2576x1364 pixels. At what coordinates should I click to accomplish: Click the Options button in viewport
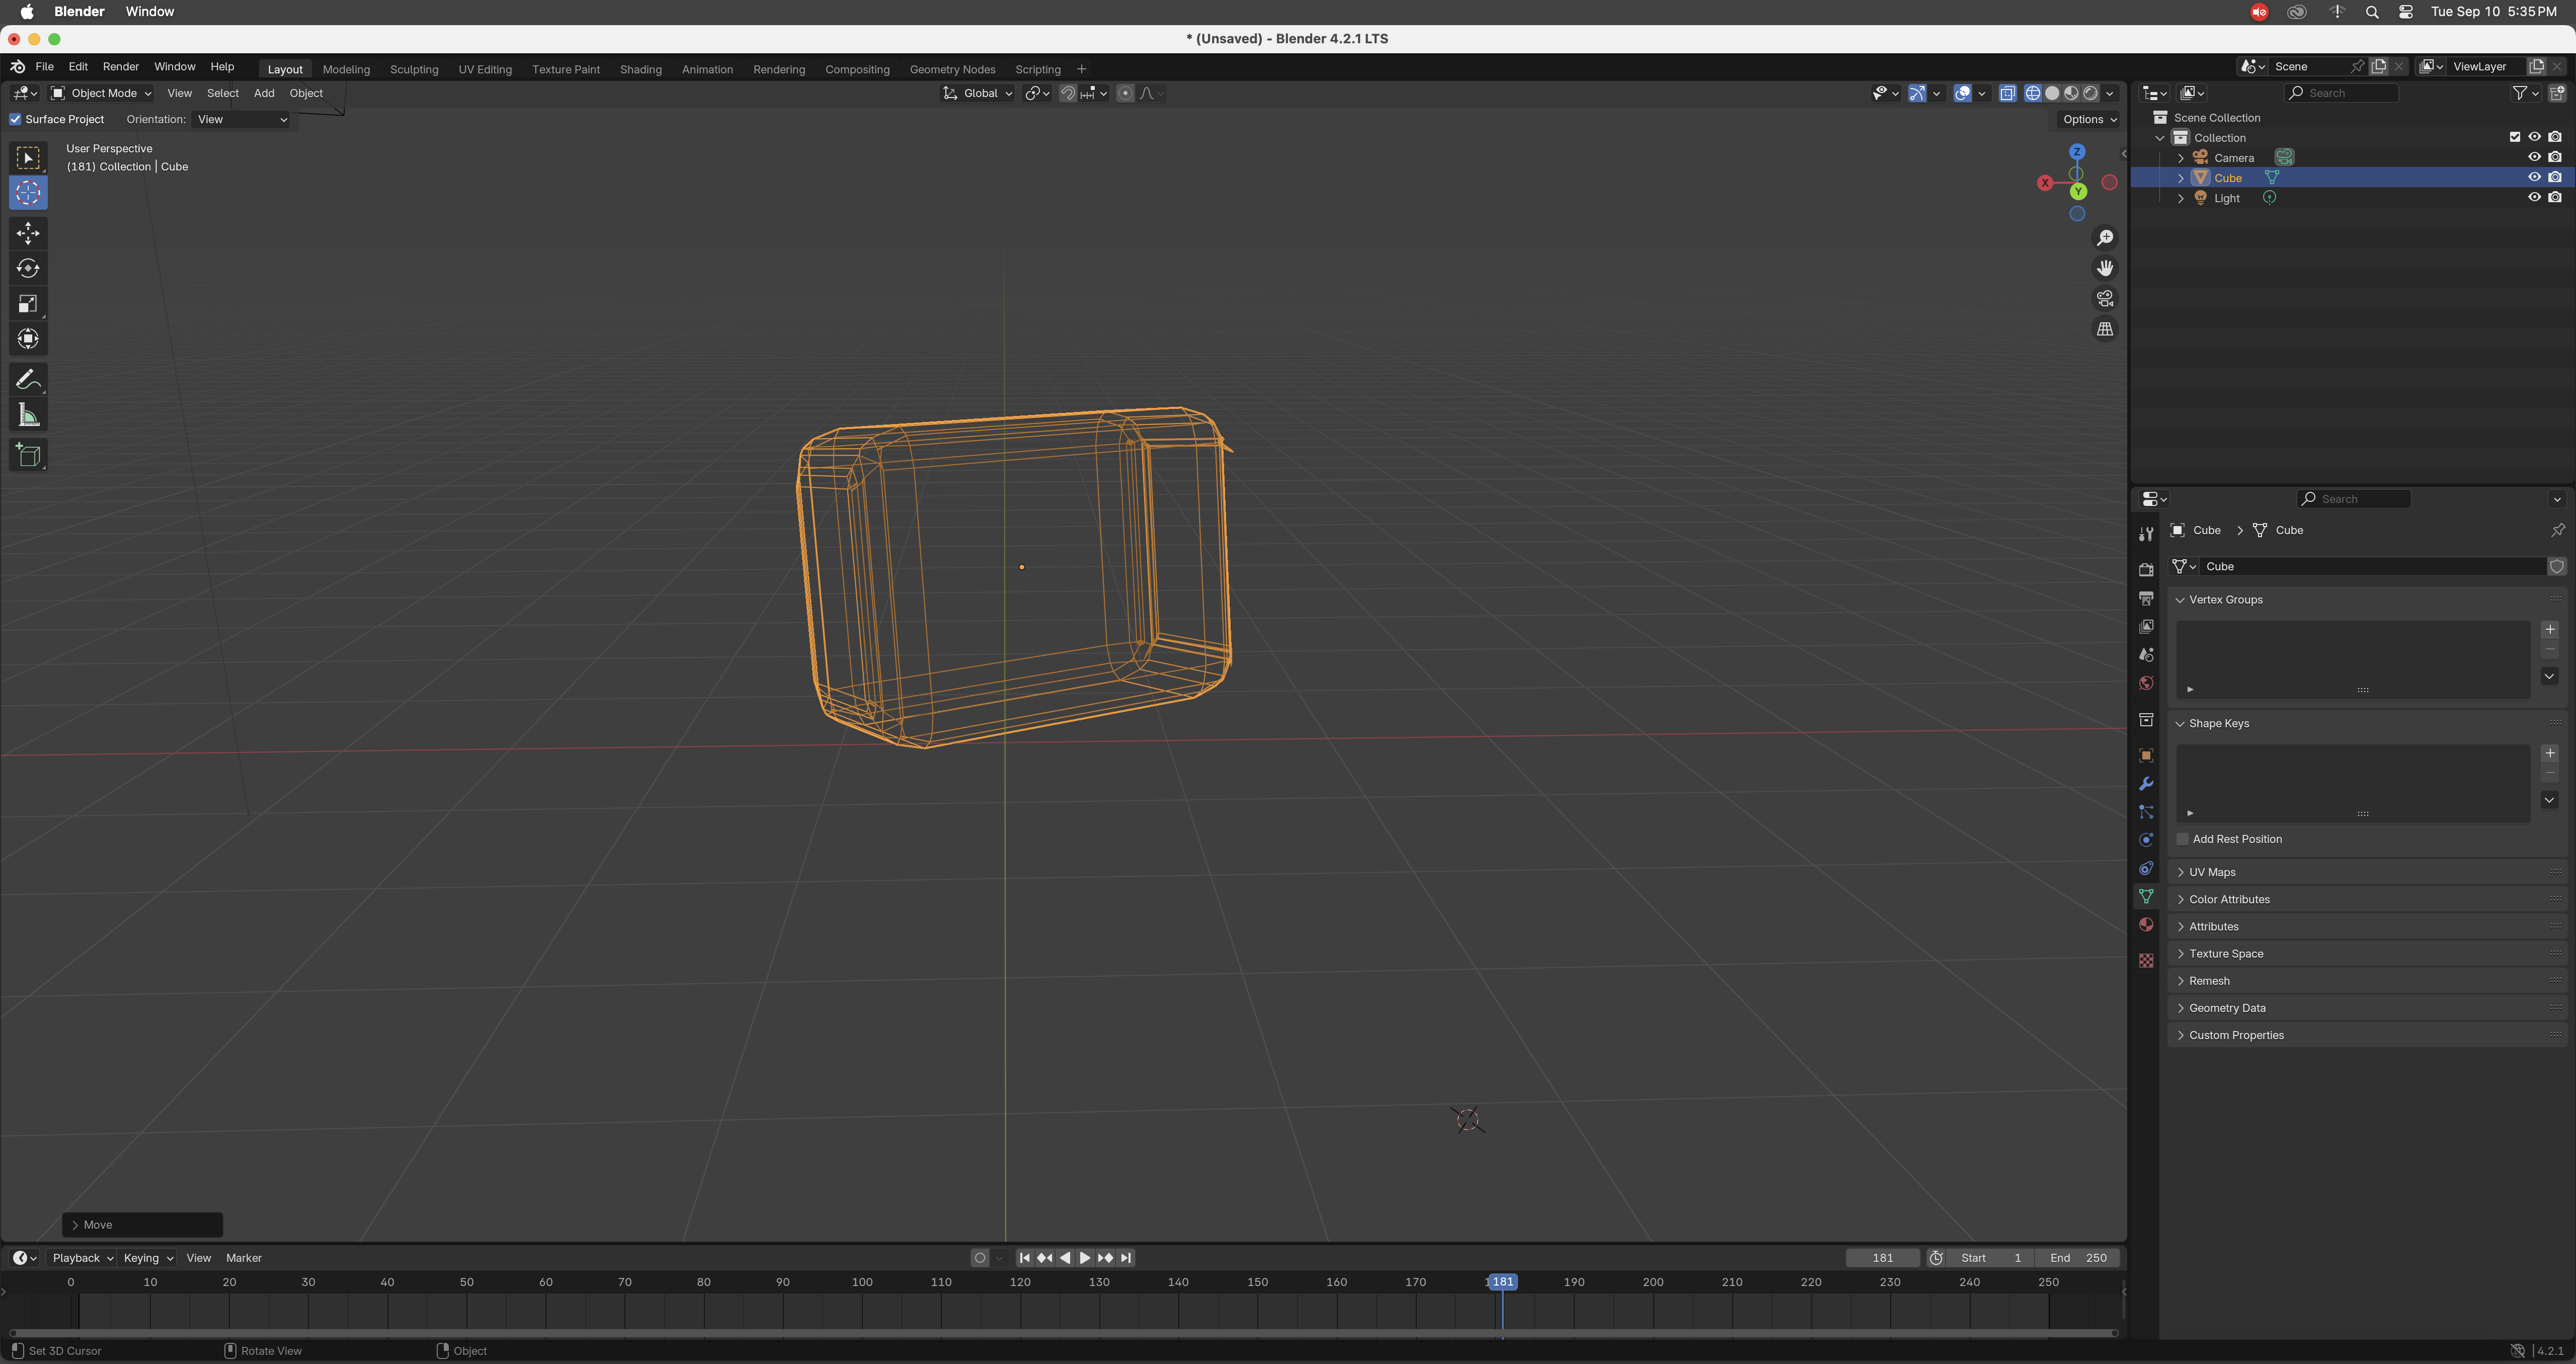2089,119
